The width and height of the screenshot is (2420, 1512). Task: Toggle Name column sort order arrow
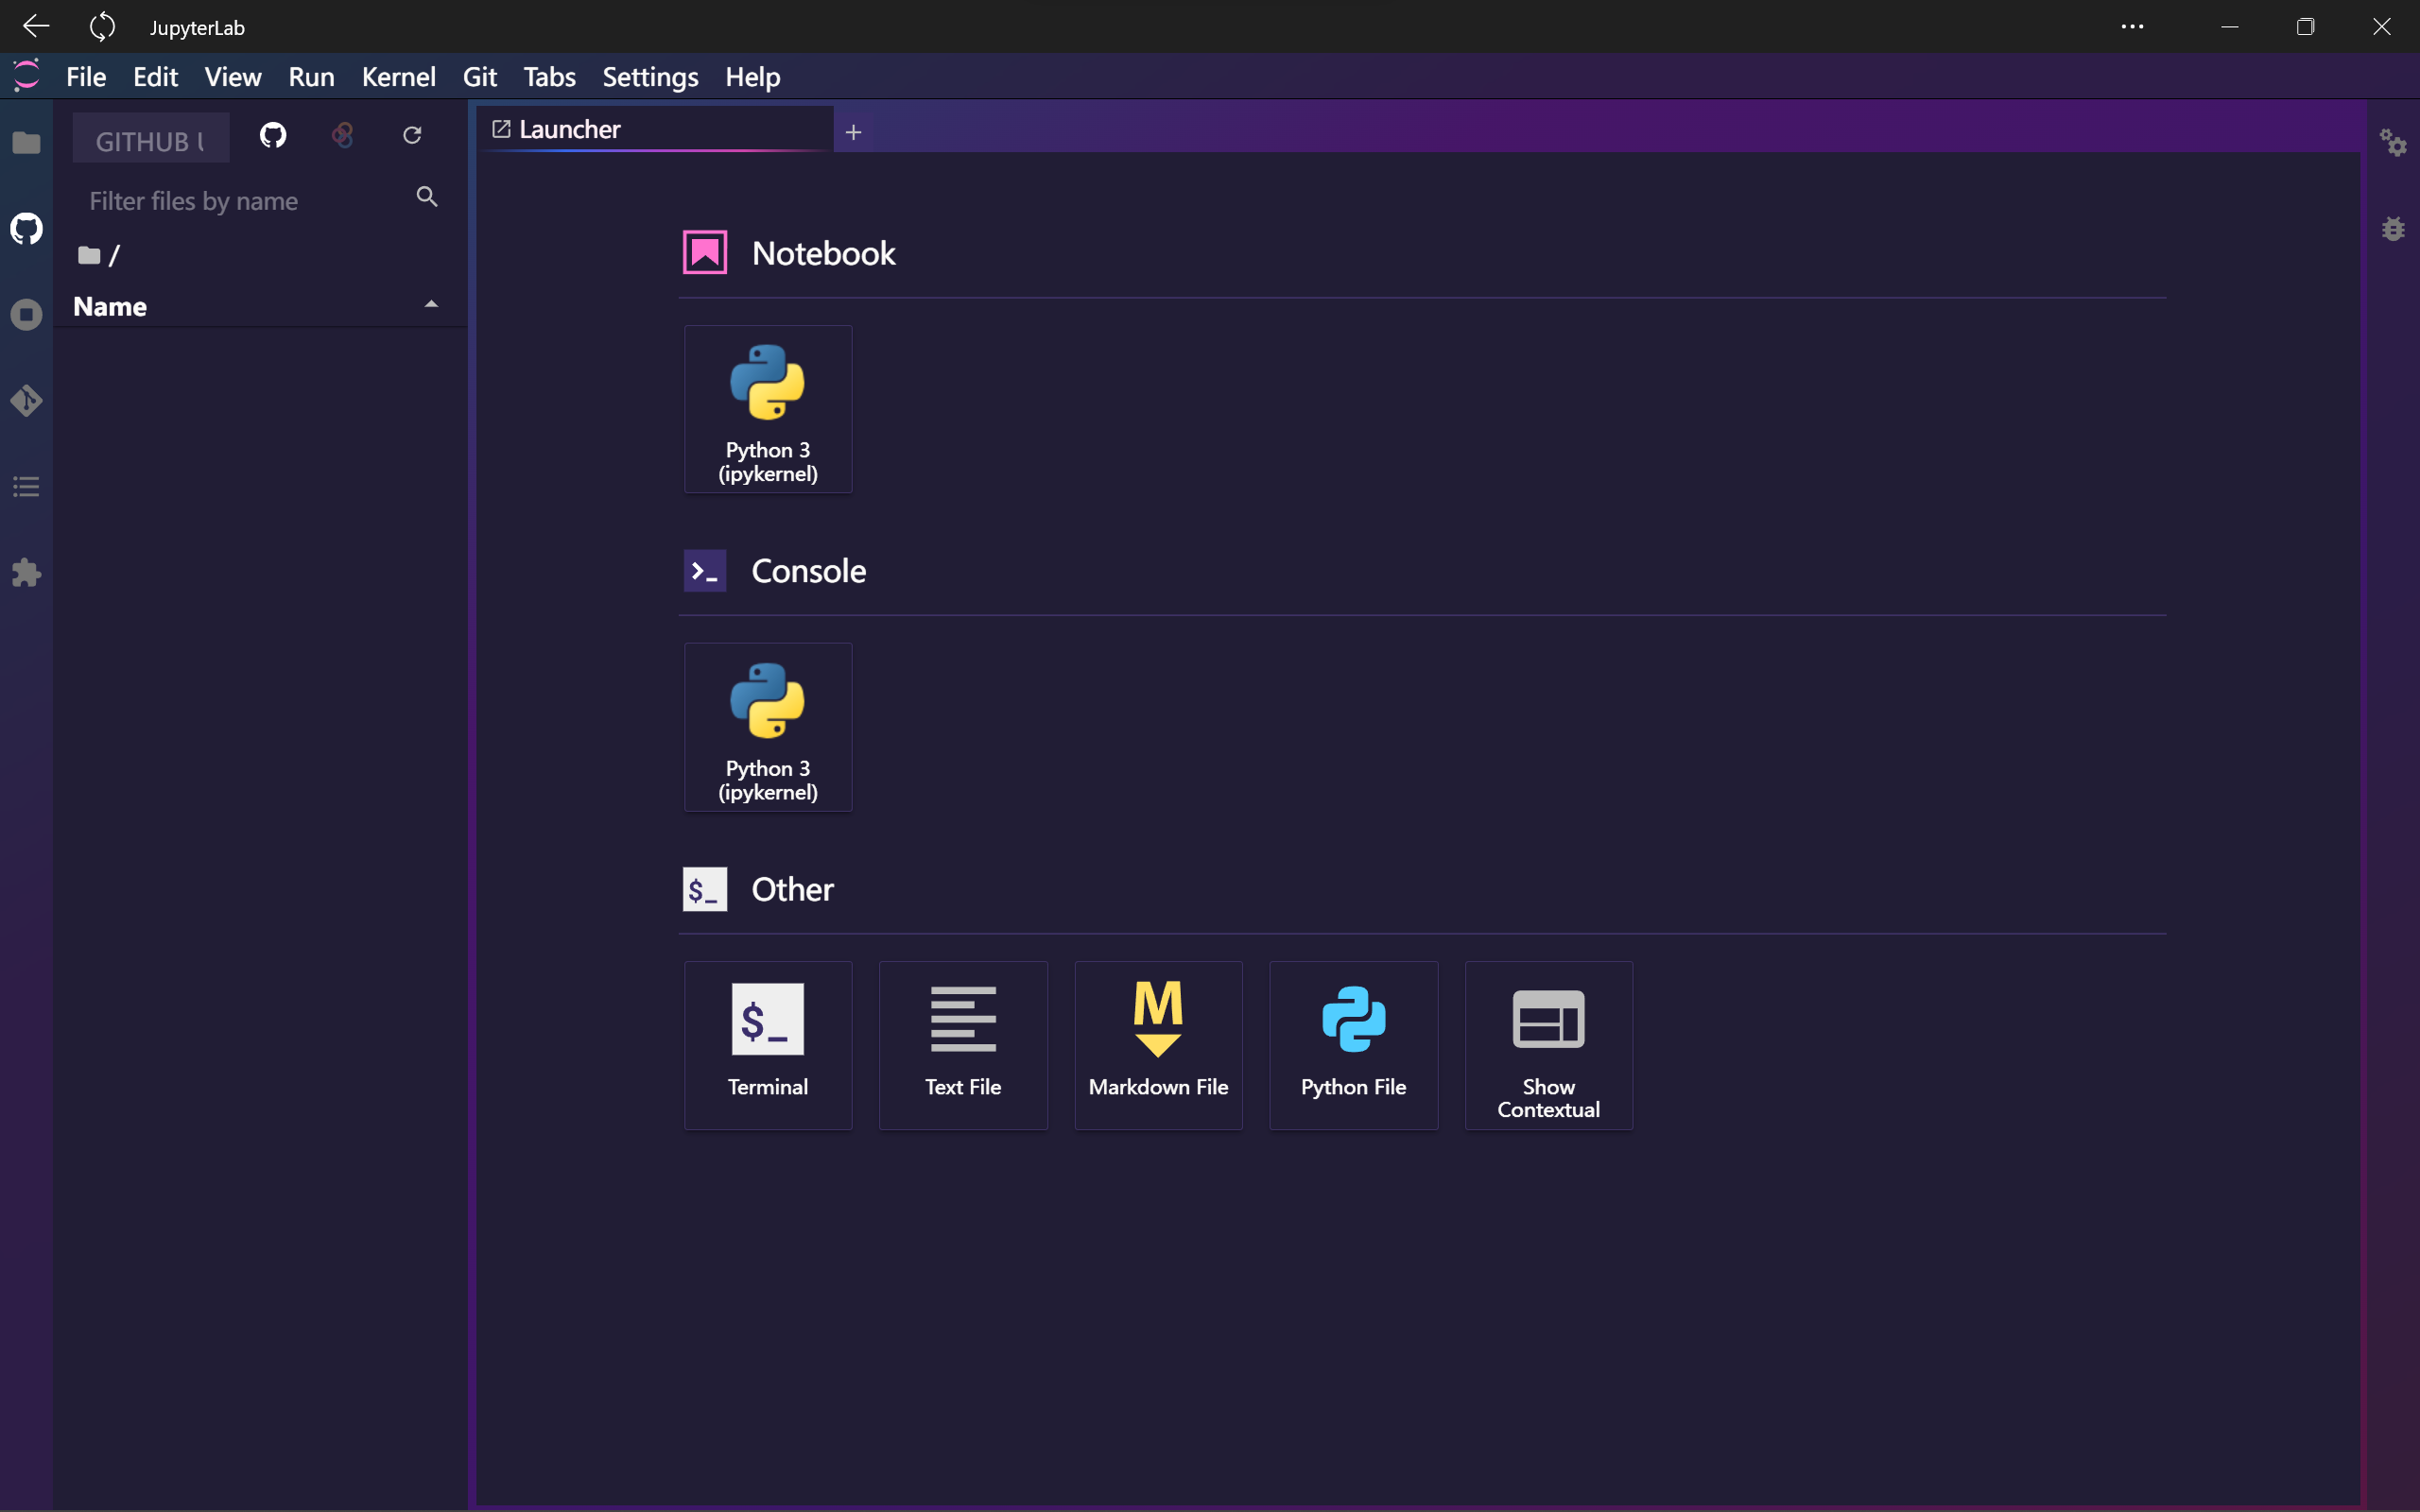[431, 305]
